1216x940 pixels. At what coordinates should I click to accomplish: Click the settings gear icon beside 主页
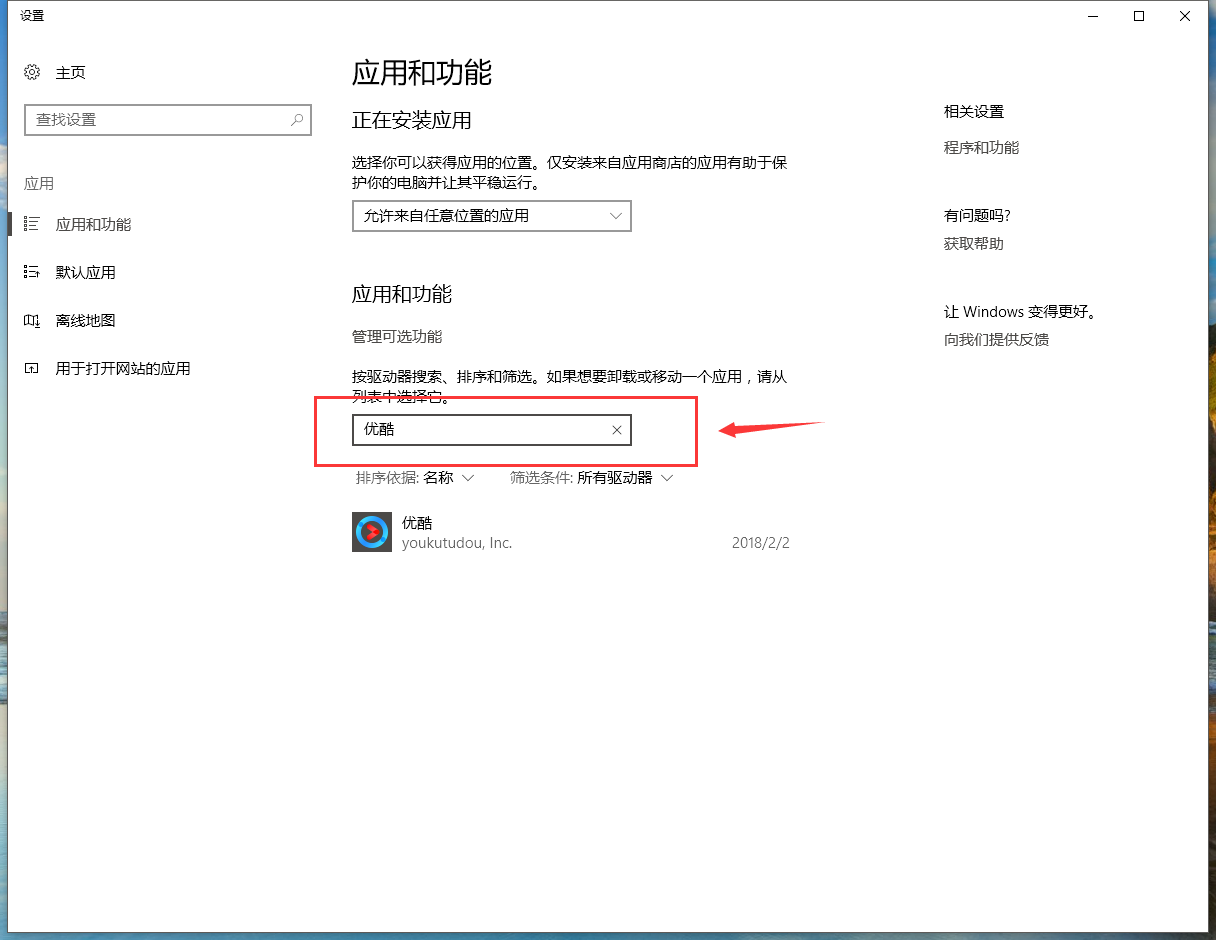point(30,72)
